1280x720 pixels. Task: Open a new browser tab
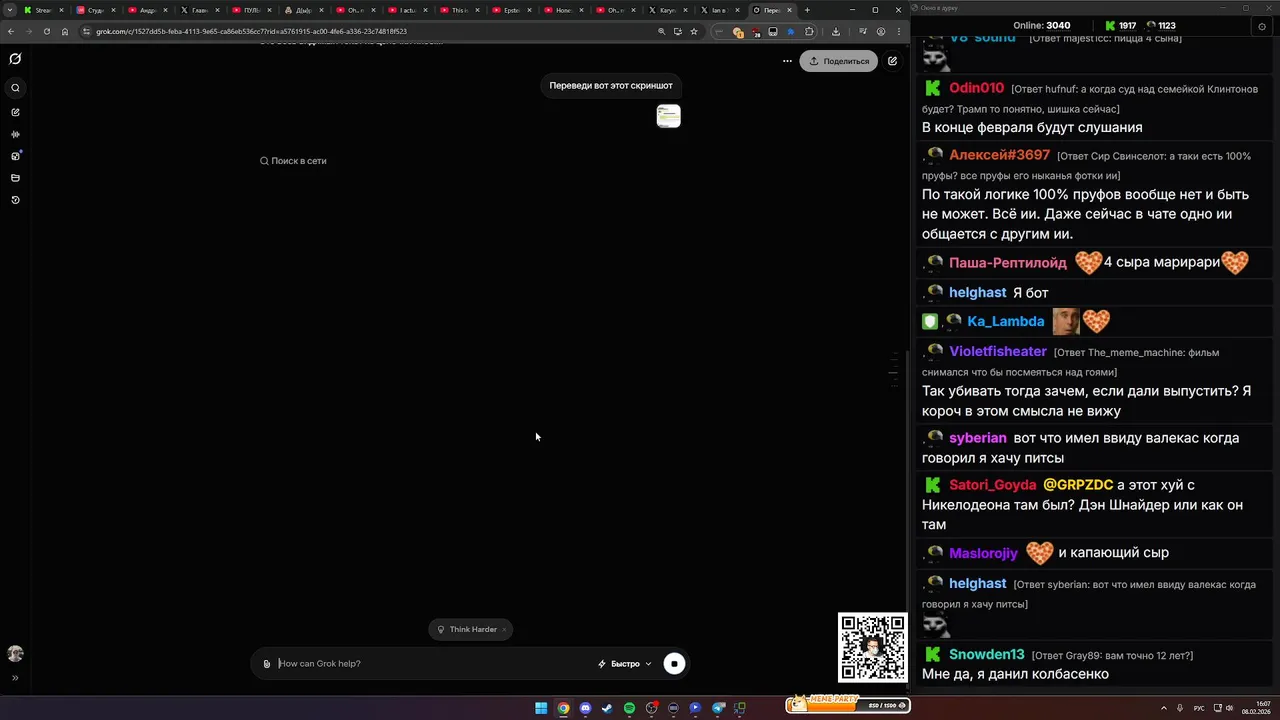[807, 10]
